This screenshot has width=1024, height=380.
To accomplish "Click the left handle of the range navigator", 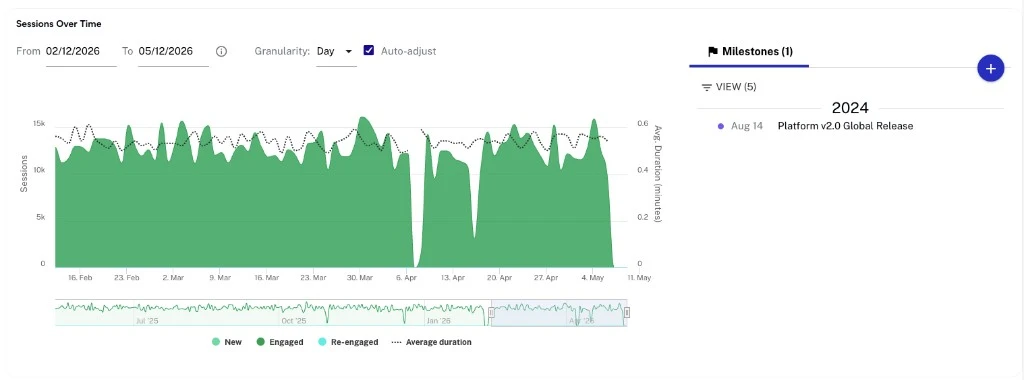I will [x=492, y=313].
